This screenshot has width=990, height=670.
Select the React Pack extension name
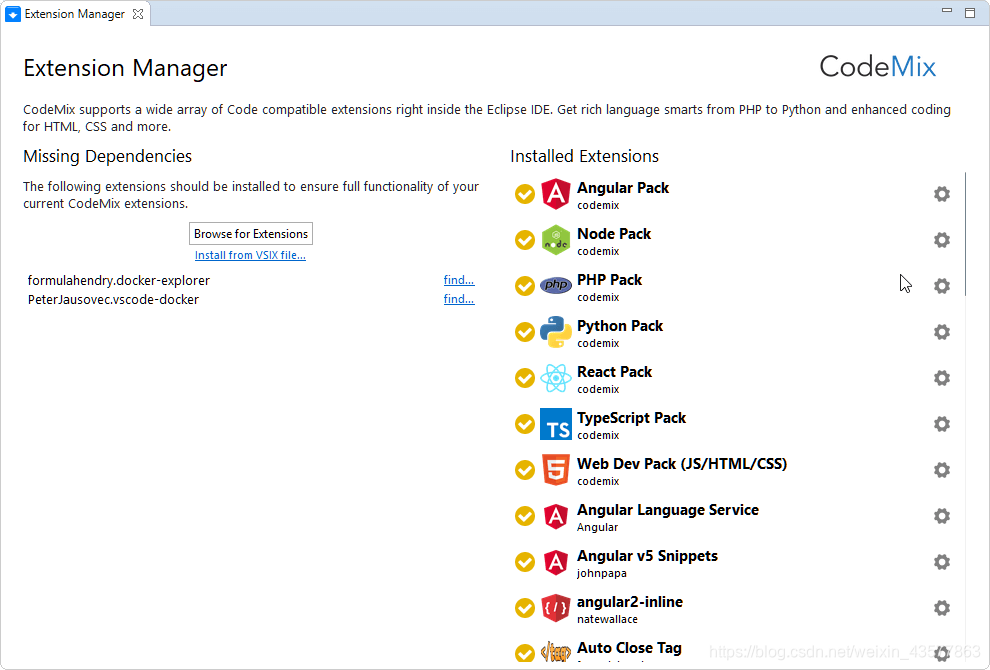[x=614, y=372]
